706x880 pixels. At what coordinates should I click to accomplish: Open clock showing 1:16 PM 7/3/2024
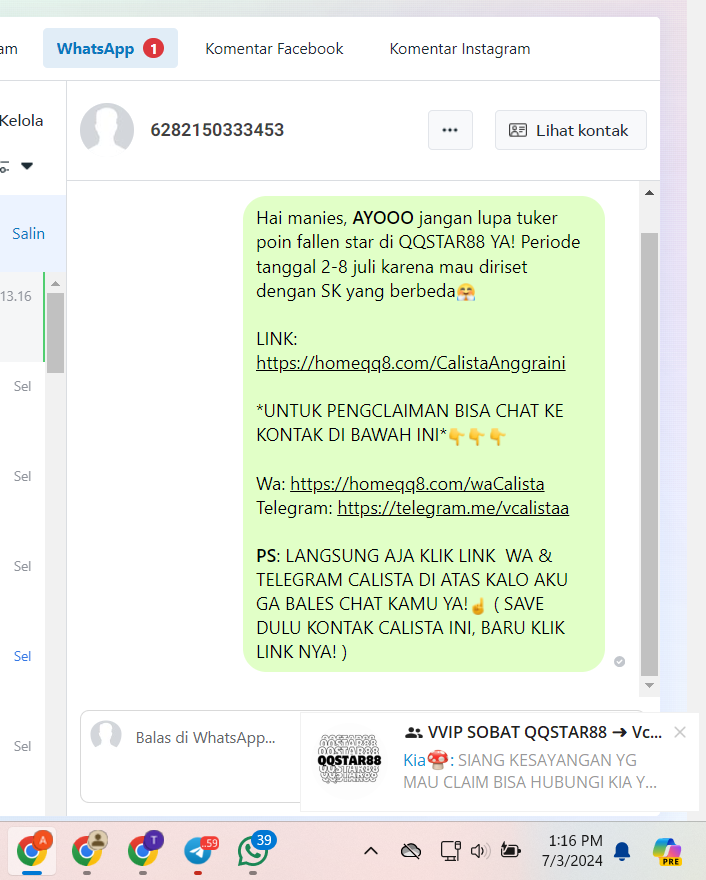[572, 850]
